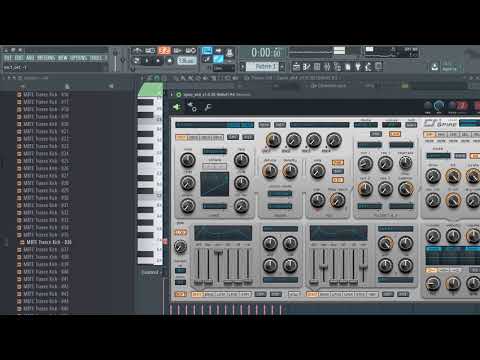
Task: Open the OPTIONS menu
Action: tap(78, 58)
